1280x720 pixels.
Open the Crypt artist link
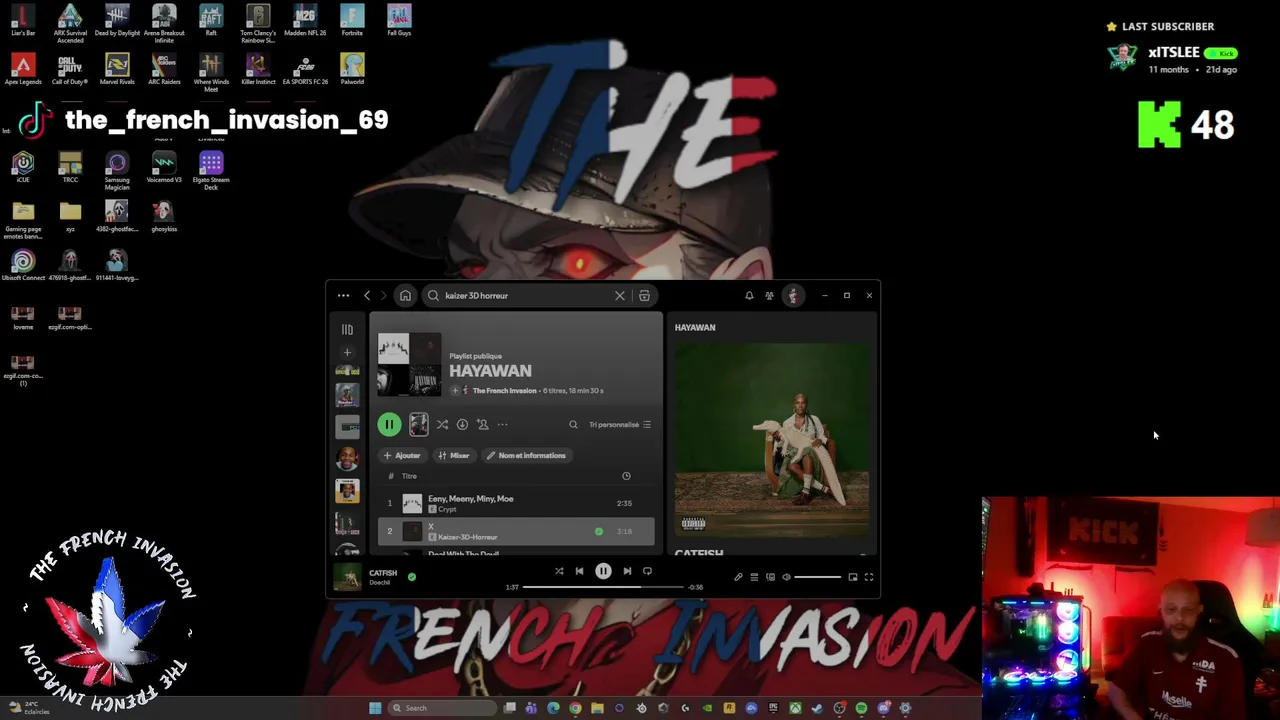[x=447, y=510]
